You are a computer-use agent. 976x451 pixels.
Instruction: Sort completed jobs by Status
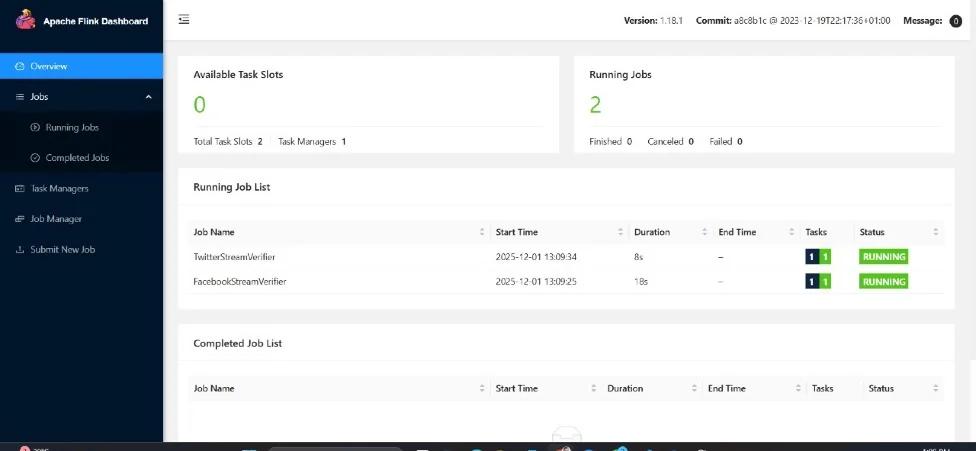936,388
